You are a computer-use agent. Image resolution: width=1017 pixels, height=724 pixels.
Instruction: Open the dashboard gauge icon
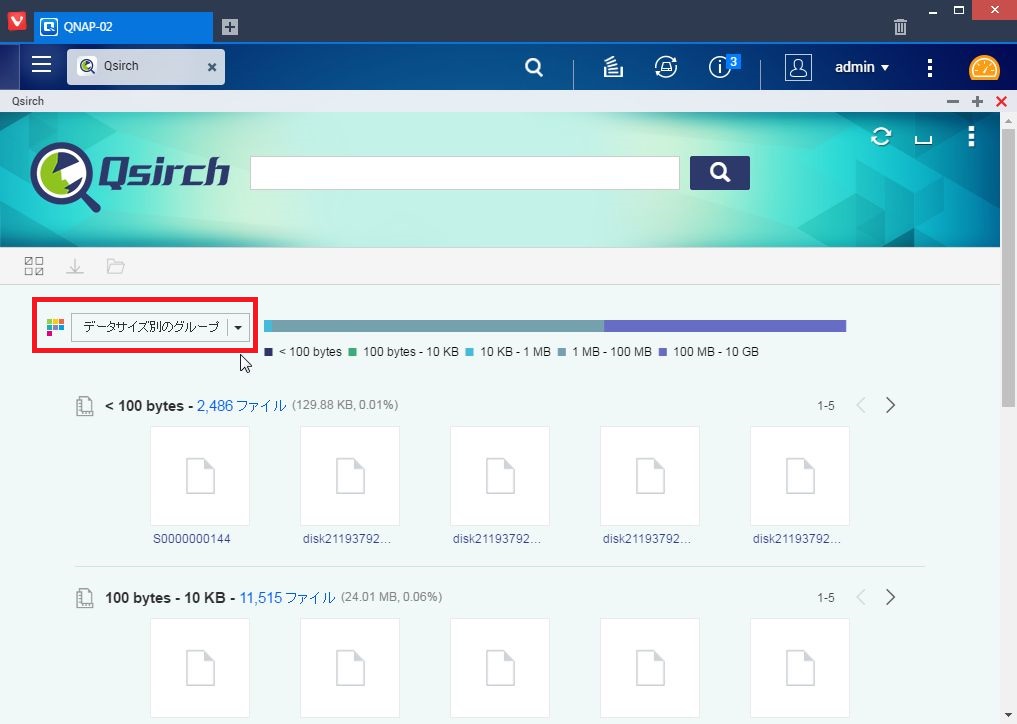pos(984,68)
